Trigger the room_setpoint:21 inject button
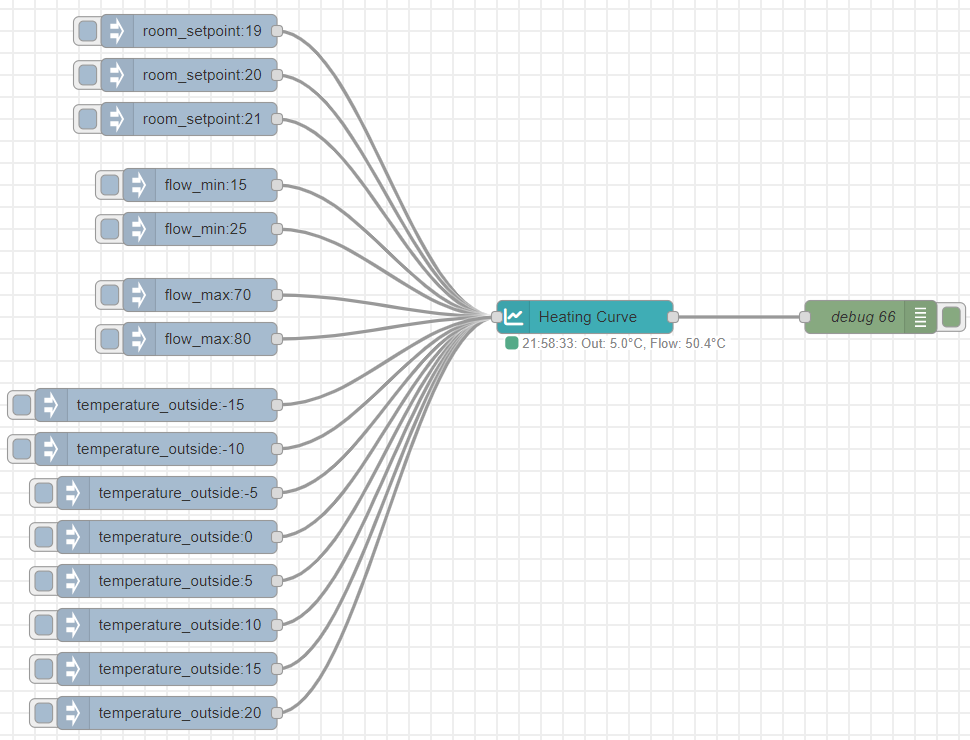The image size is (970, 740). [x=88, y=119]
